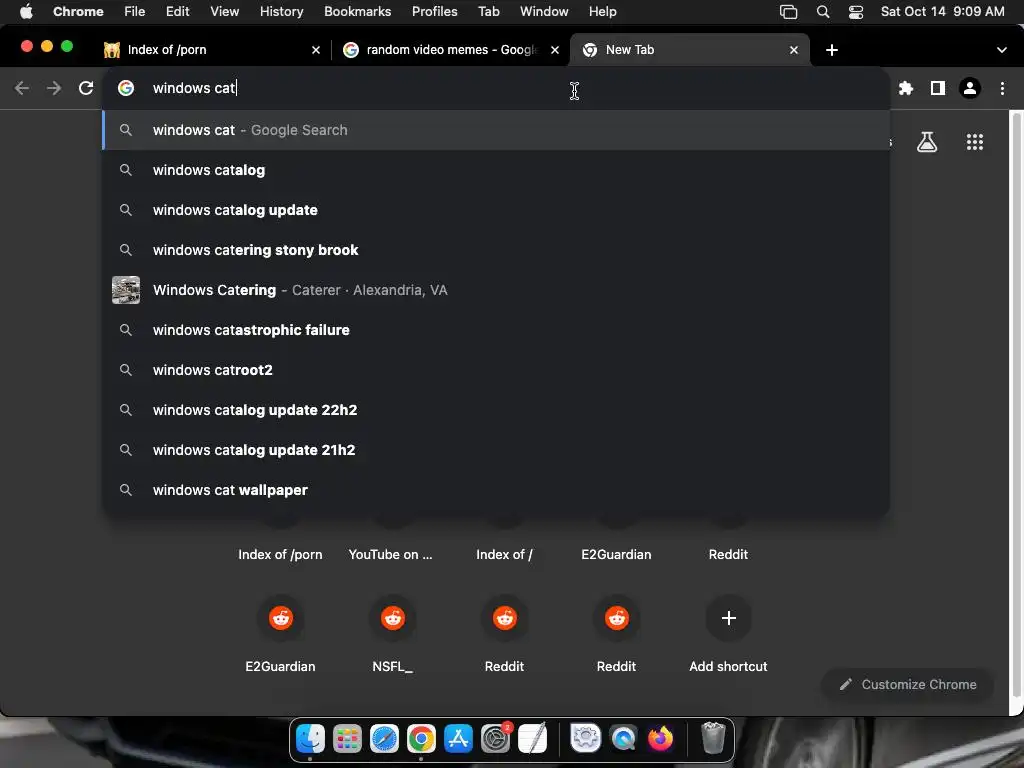
Task: Open Windows Catering Alexandria VA suggestion
Action: pyautogui.click(x=496, y=290)
